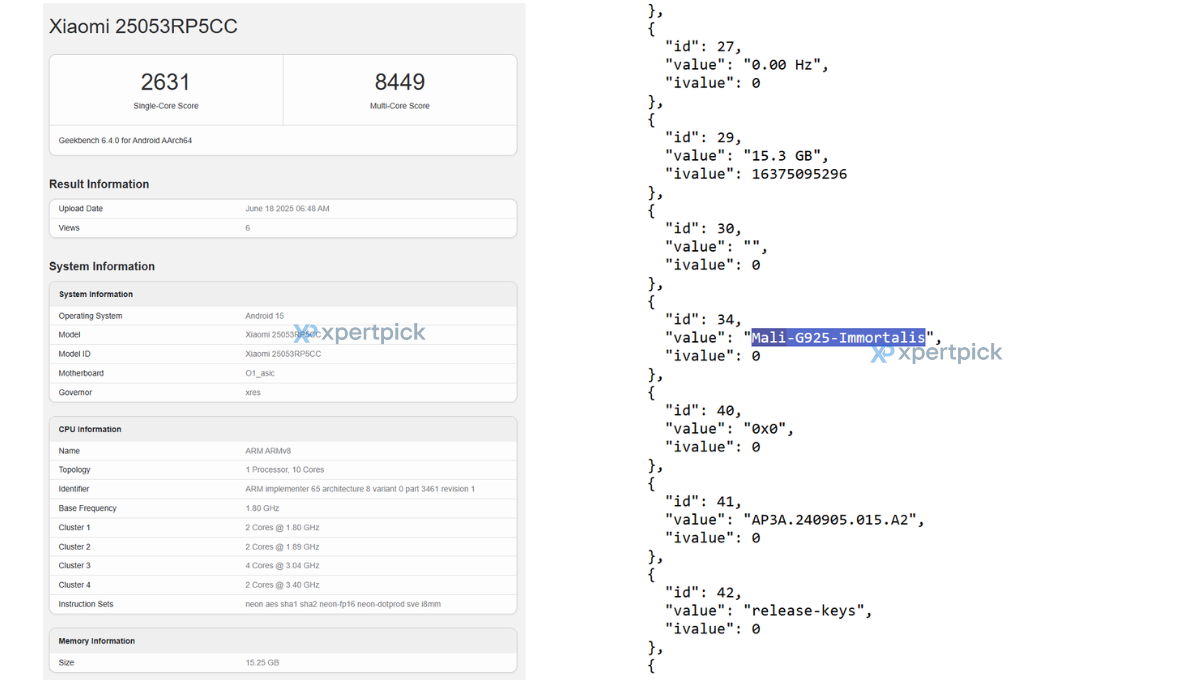Click the ARM implementer 65 identifier value

(360, 489)
